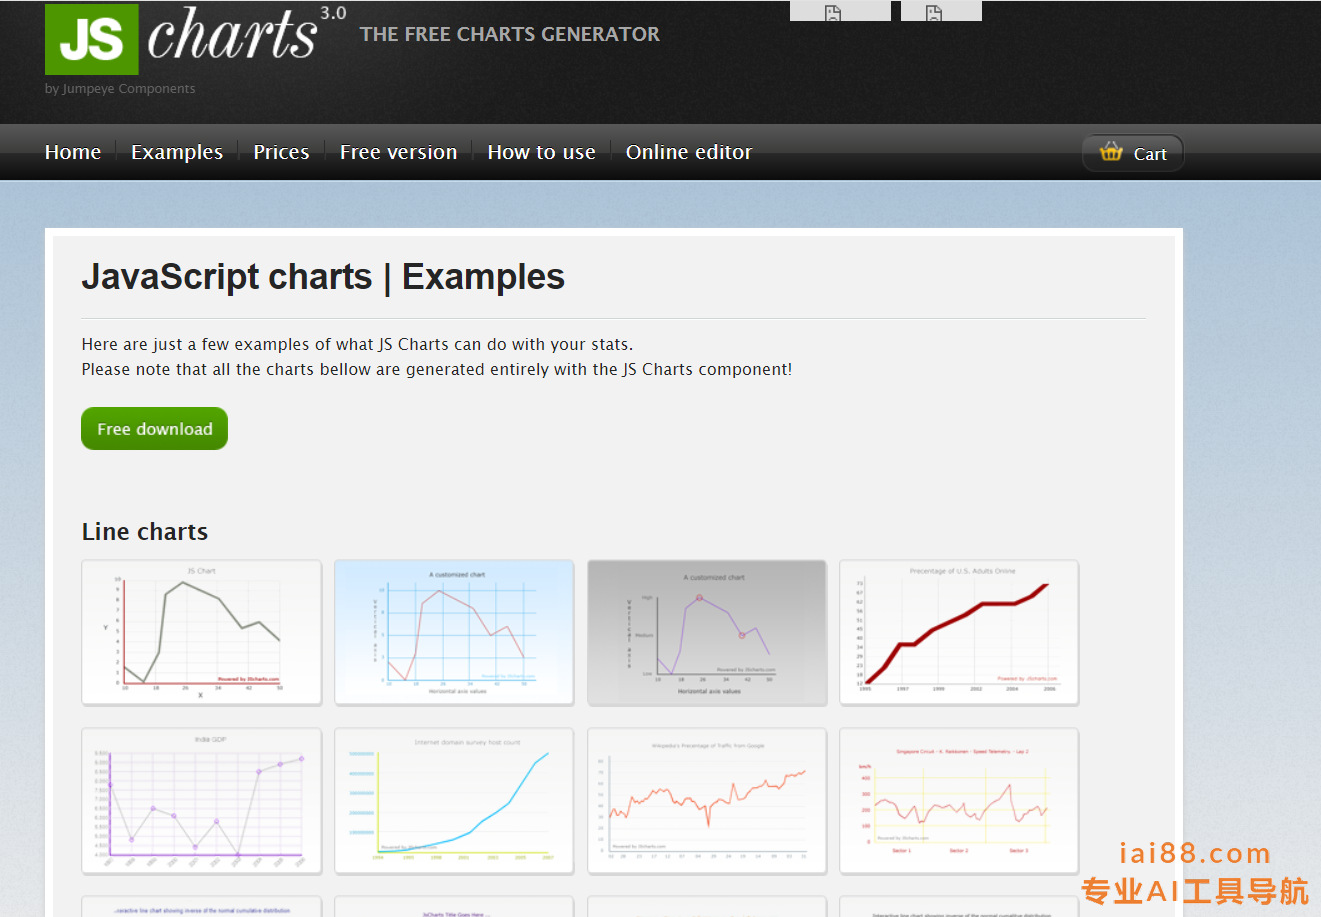
Task: Click the 'by Jumpeye Components' text
Action: pos(120,89)
